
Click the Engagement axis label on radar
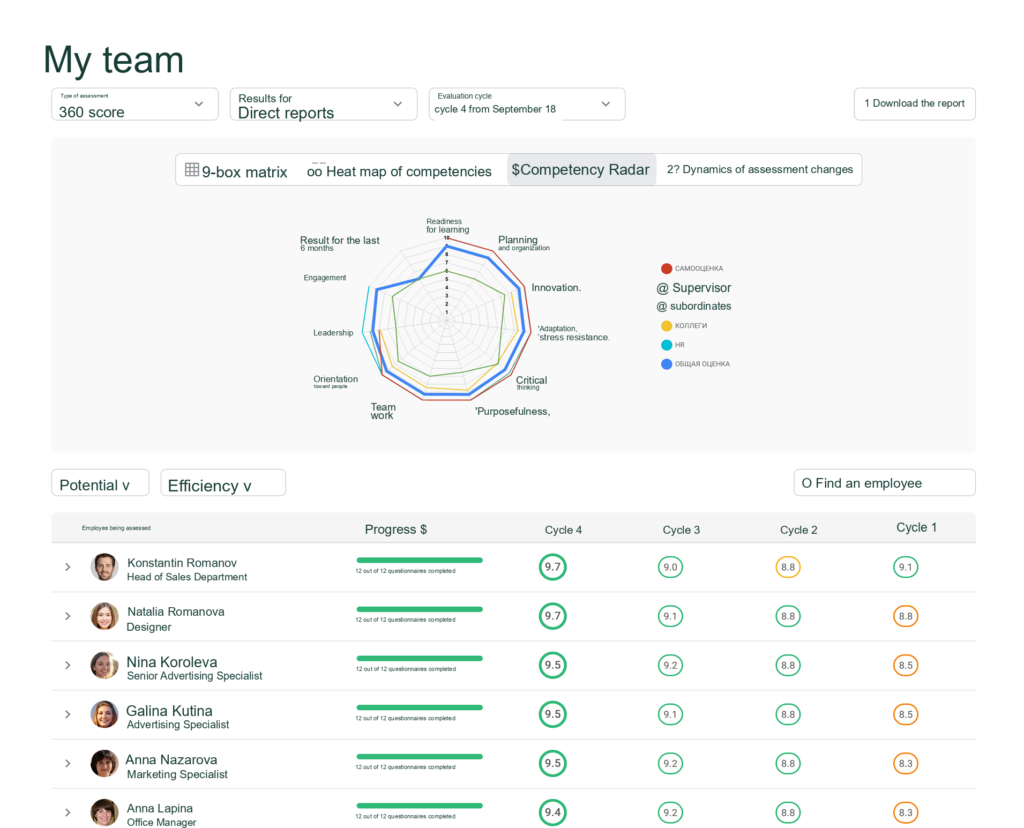(325, 278)
